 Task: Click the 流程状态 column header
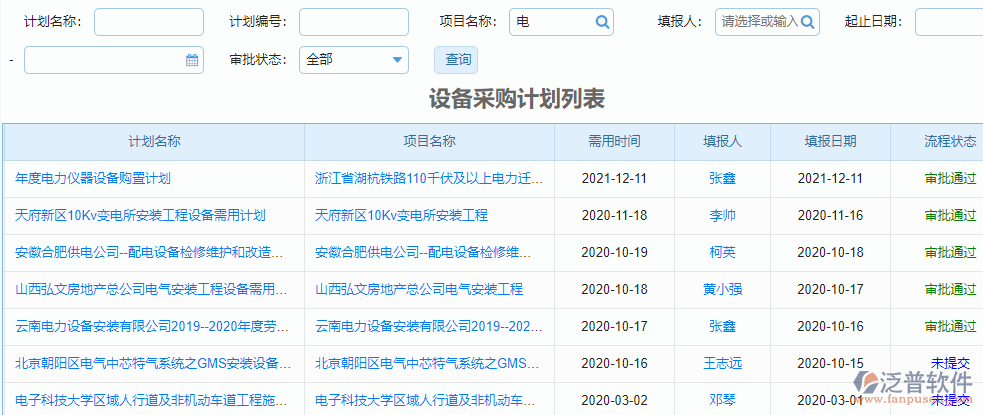pos(937,141)
